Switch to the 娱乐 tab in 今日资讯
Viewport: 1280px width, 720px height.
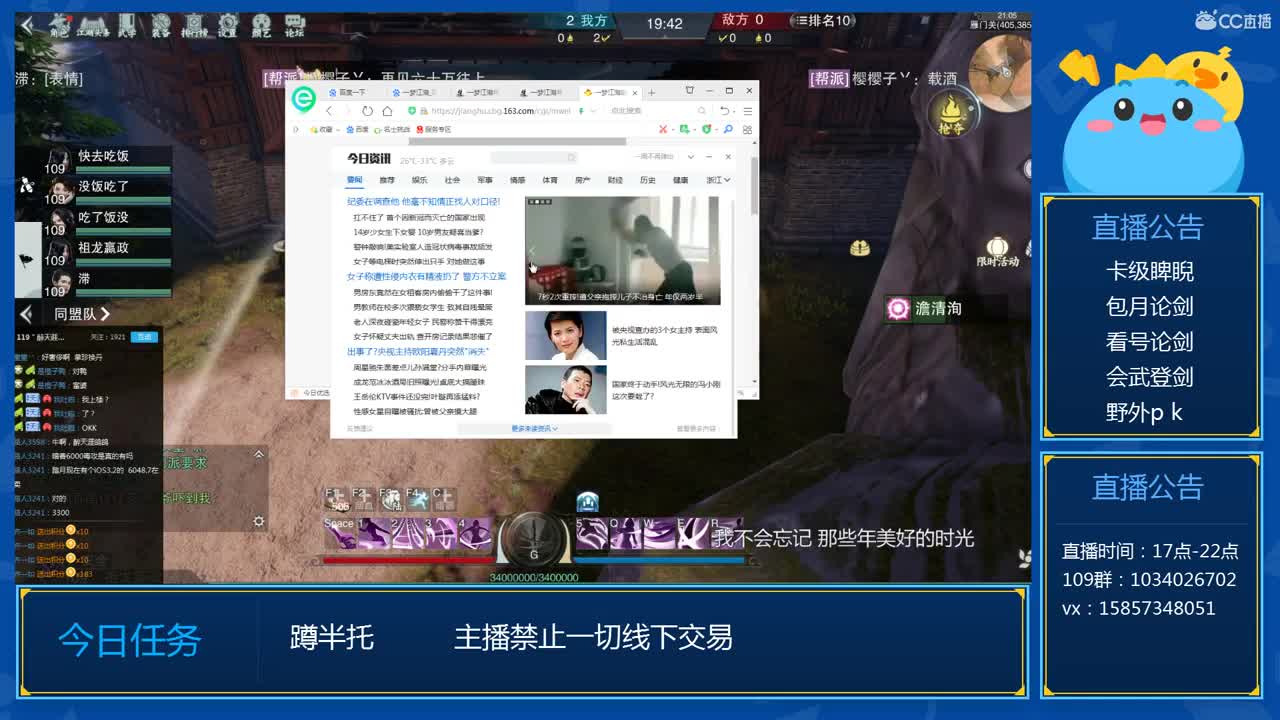(422, 180)
